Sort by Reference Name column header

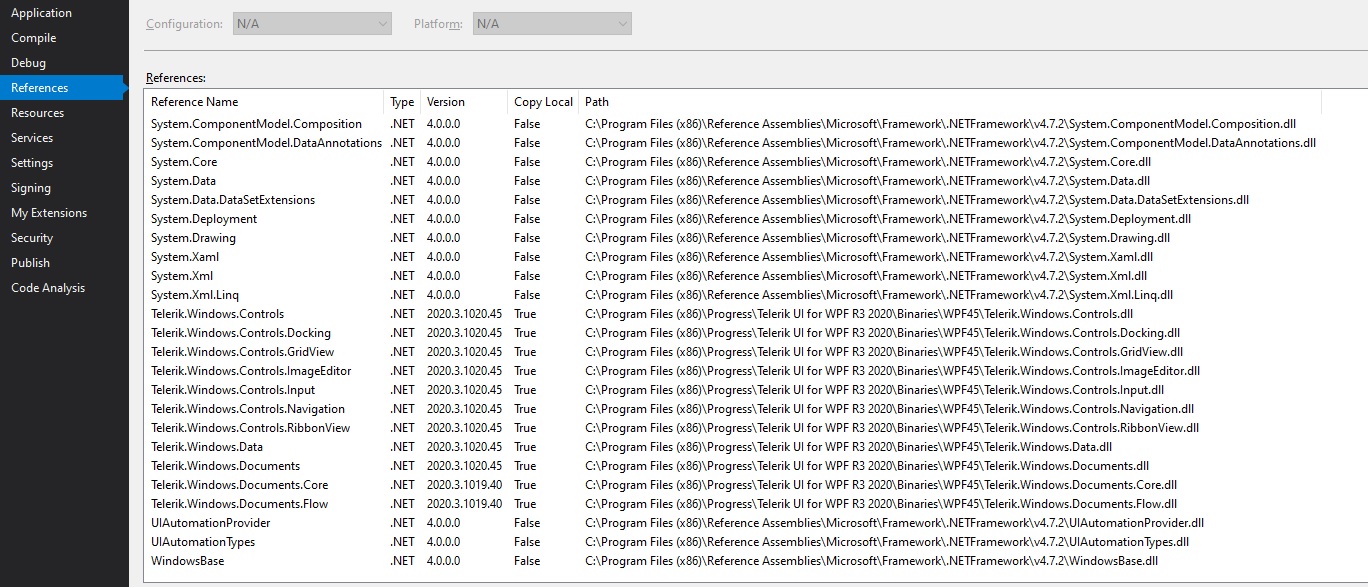pyautogui.click(x=195, y=102)
